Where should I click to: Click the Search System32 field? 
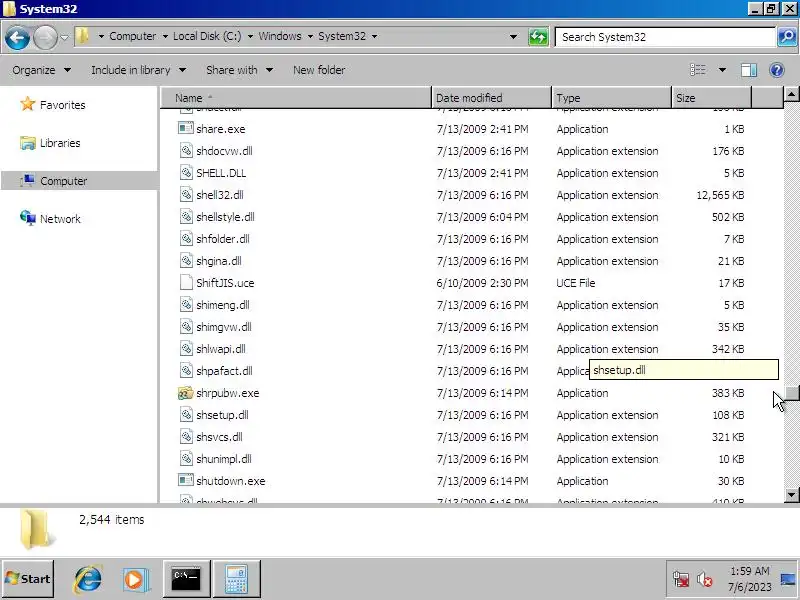click(665, 37)
